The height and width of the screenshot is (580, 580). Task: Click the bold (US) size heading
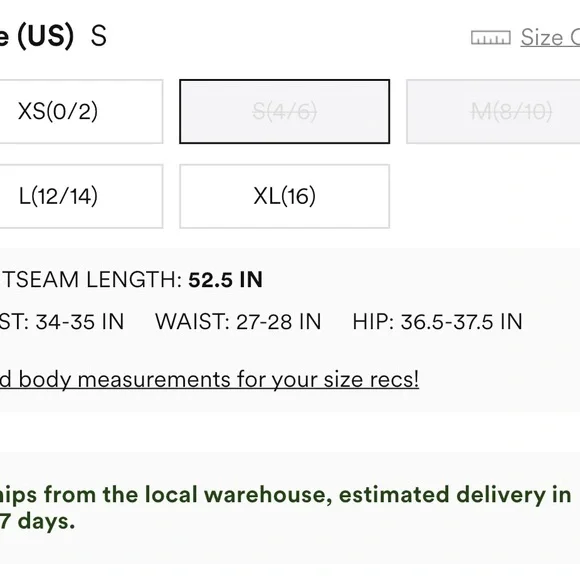[x=45, y=36]
